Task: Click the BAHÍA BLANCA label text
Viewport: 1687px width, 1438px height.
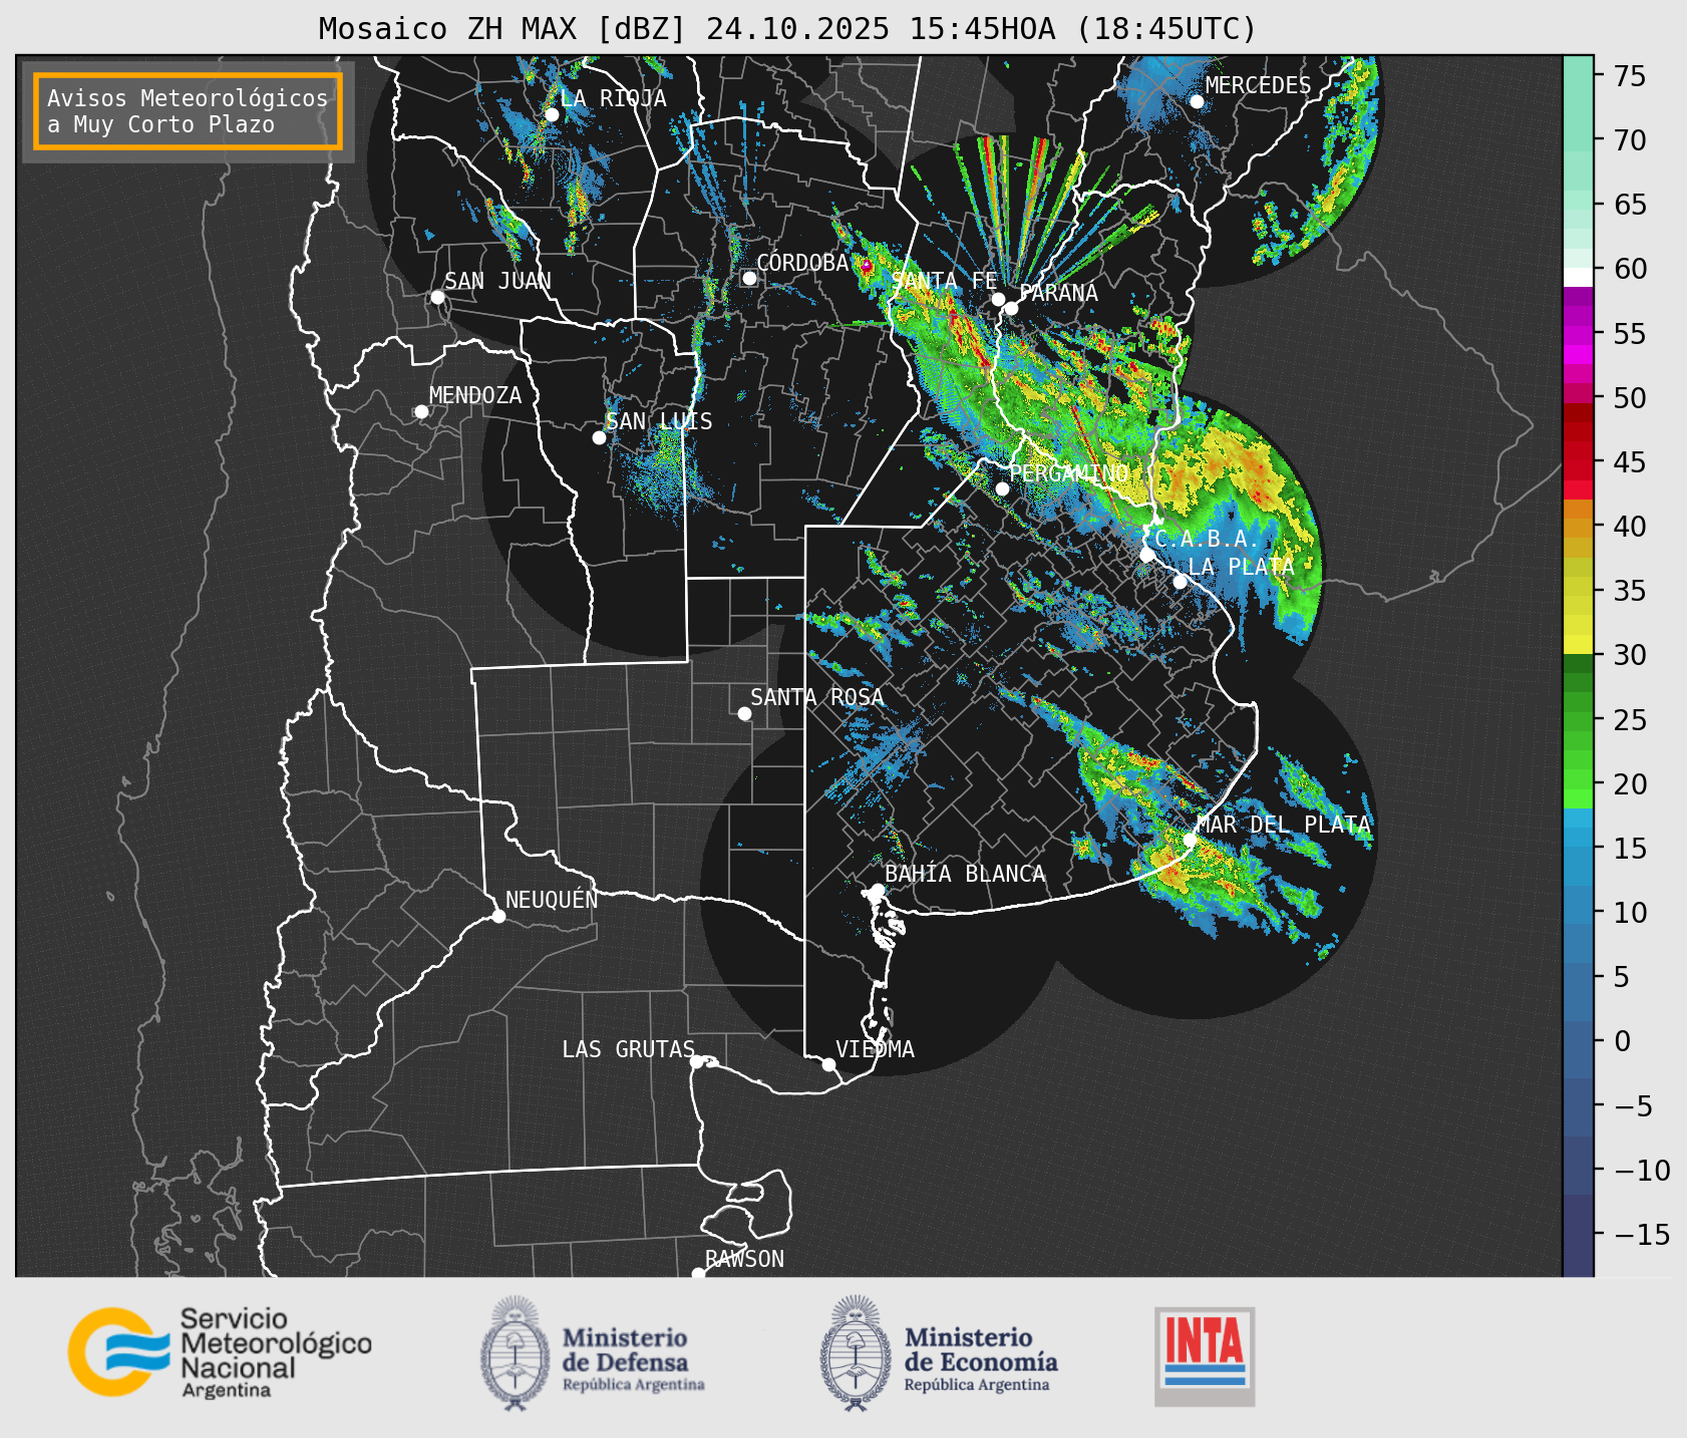Action: (x=965, y=874)
